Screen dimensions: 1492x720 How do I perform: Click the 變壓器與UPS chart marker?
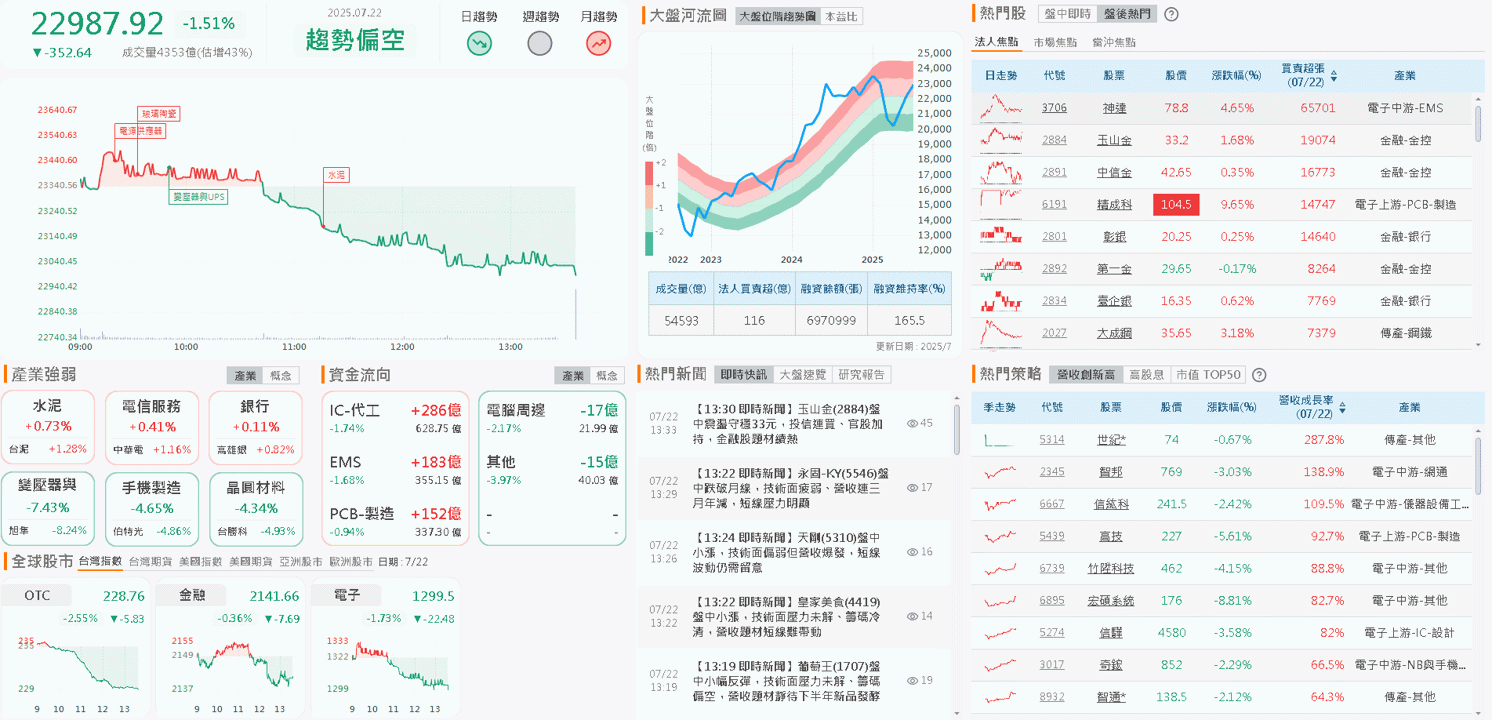coord(198,197)
